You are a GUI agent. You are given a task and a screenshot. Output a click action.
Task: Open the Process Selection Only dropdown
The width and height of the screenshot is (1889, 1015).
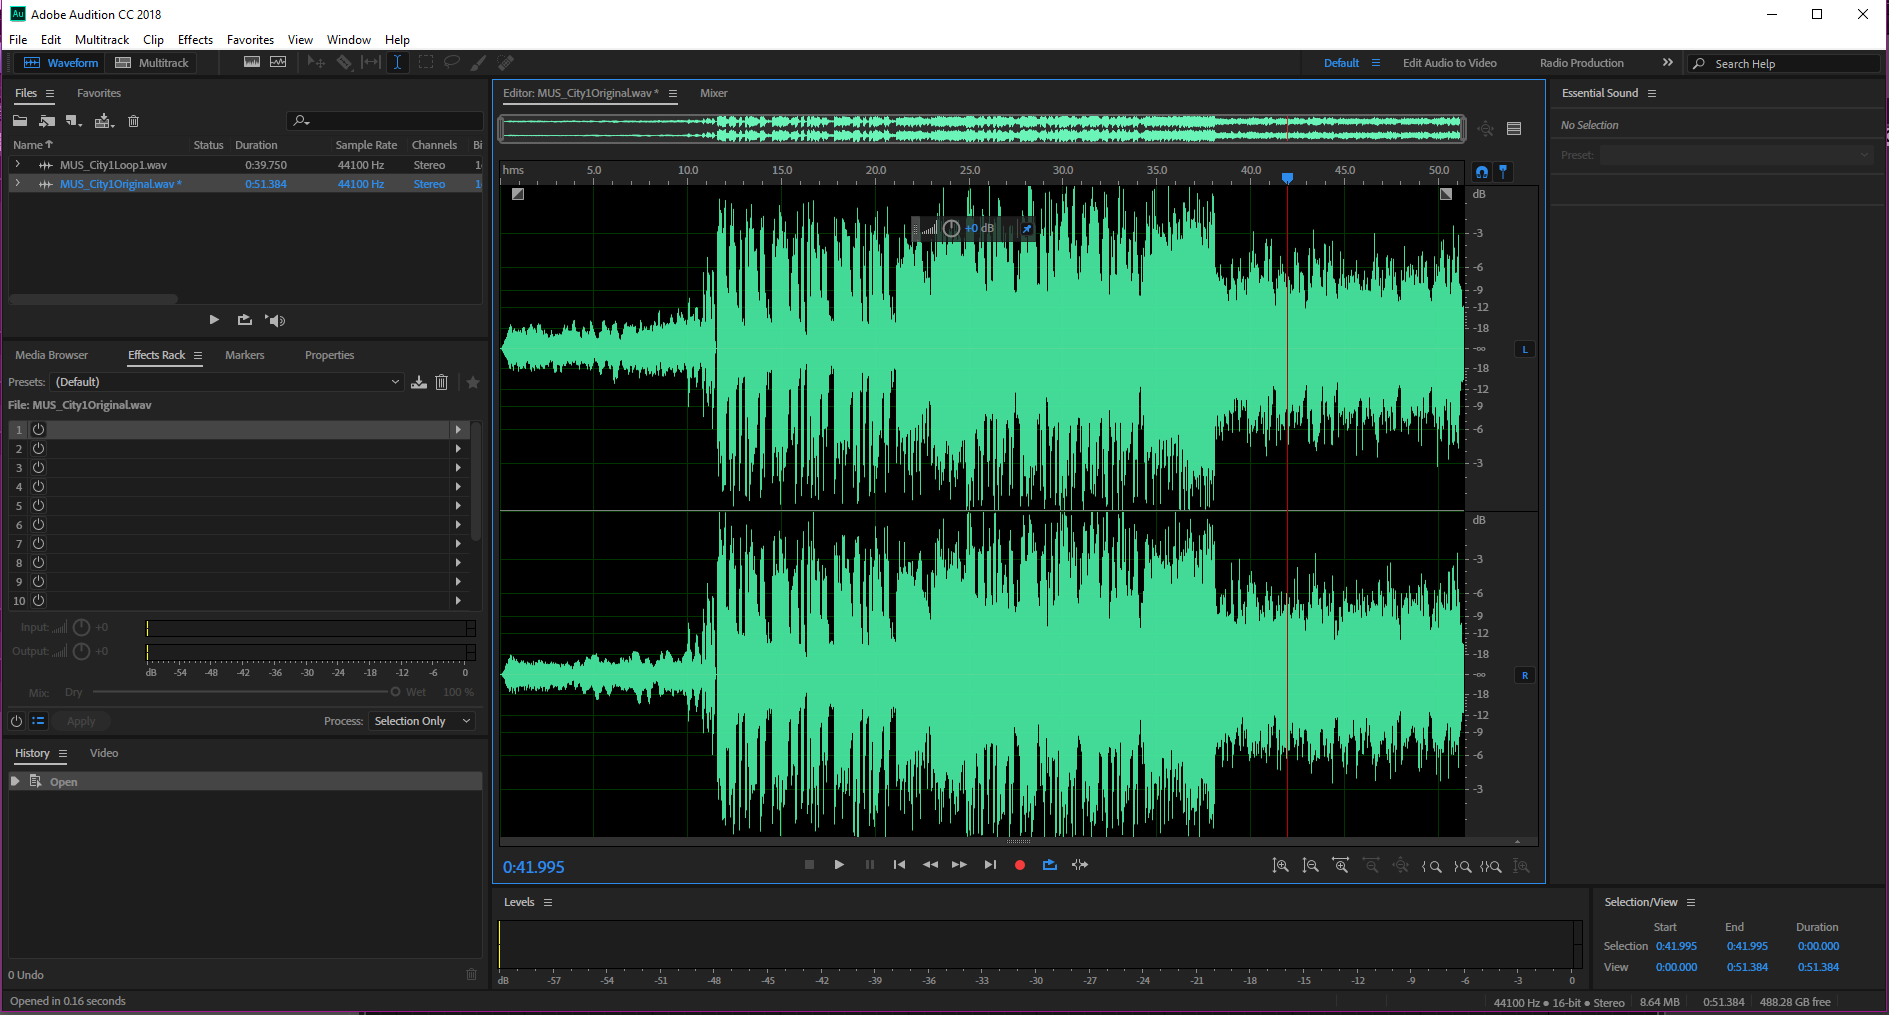[420, 720]
